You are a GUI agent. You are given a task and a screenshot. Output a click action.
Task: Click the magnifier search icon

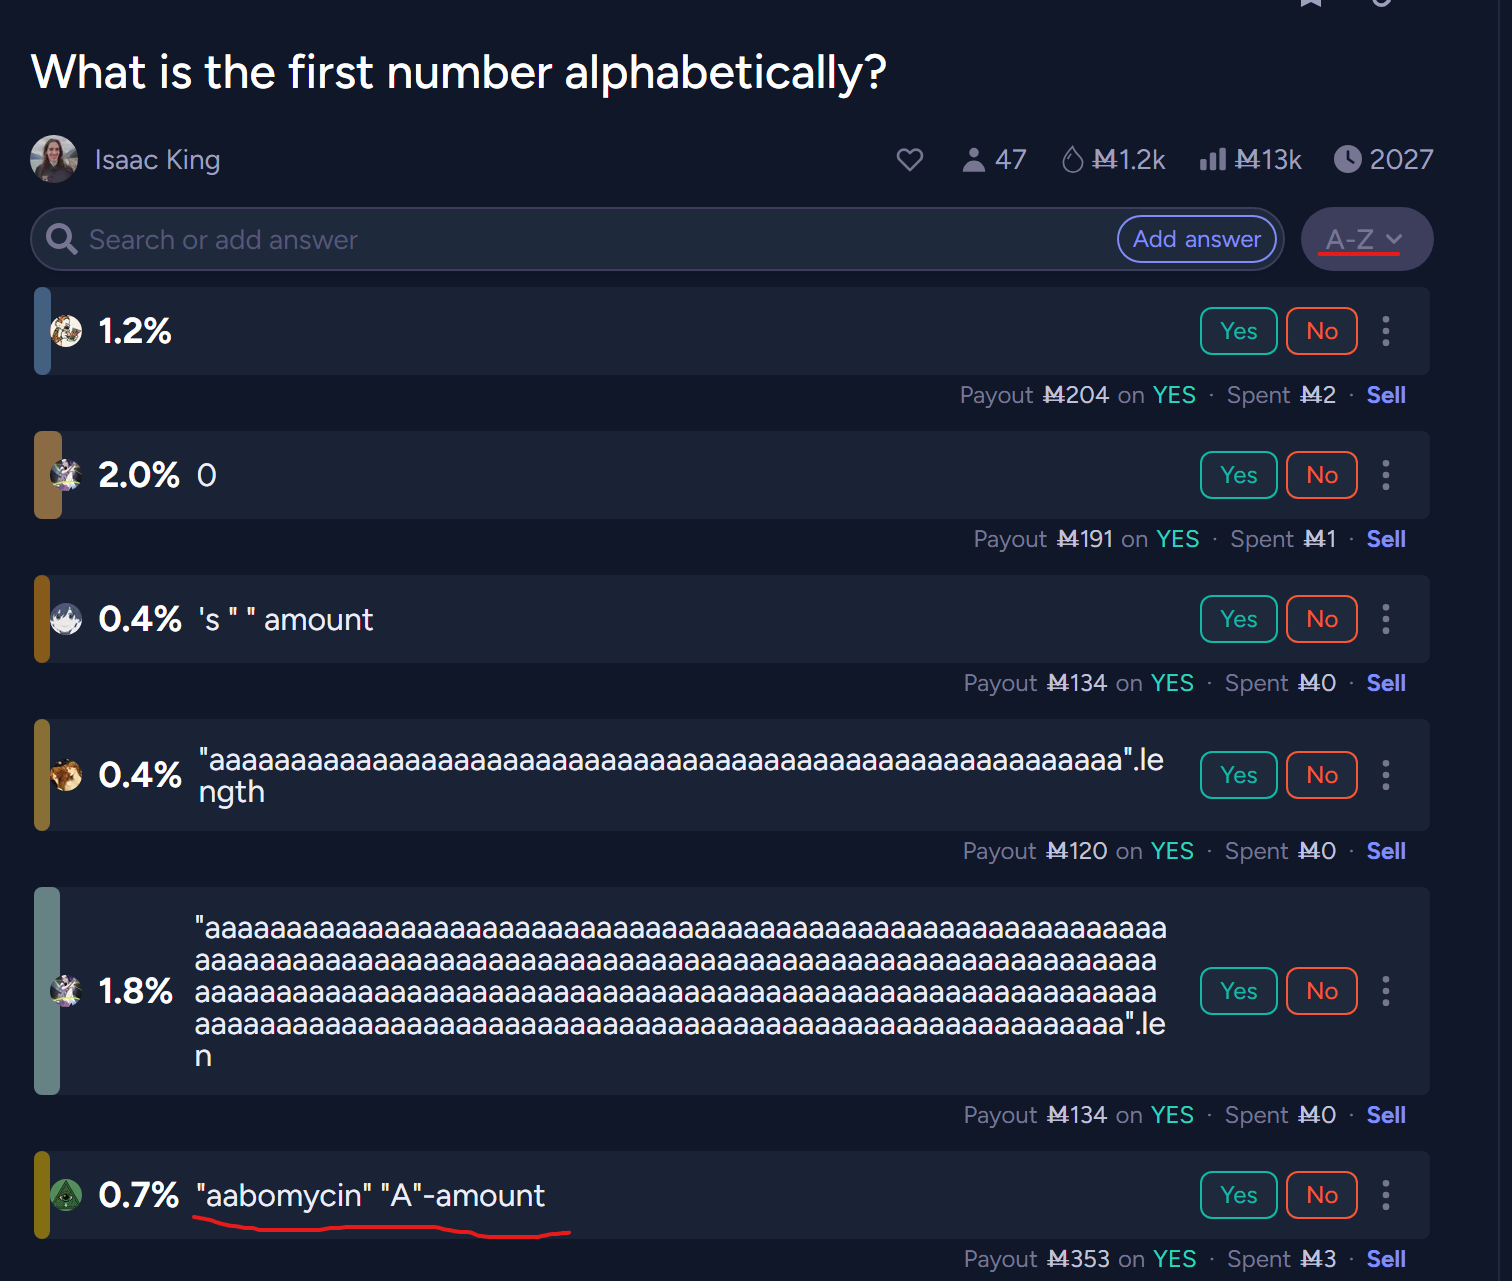coord(62,240)
